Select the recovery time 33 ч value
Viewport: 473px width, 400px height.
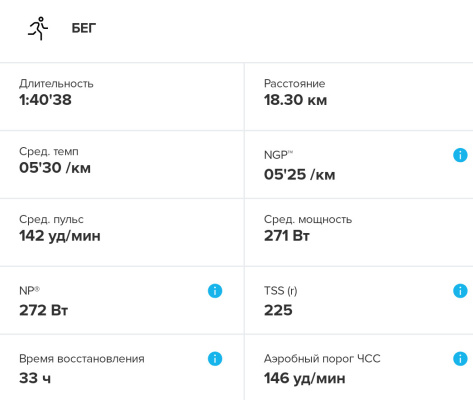(x=35, y=378)
